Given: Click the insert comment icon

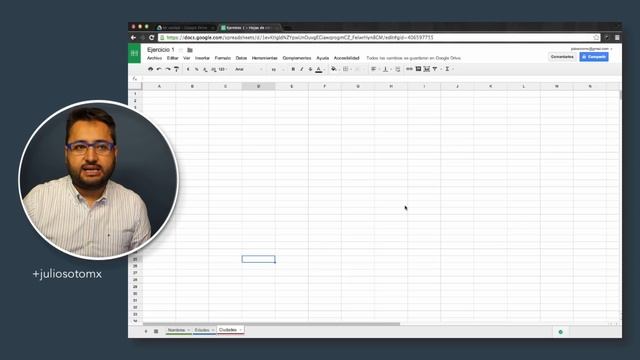Looking at the screenshot, I should [418, 69].
